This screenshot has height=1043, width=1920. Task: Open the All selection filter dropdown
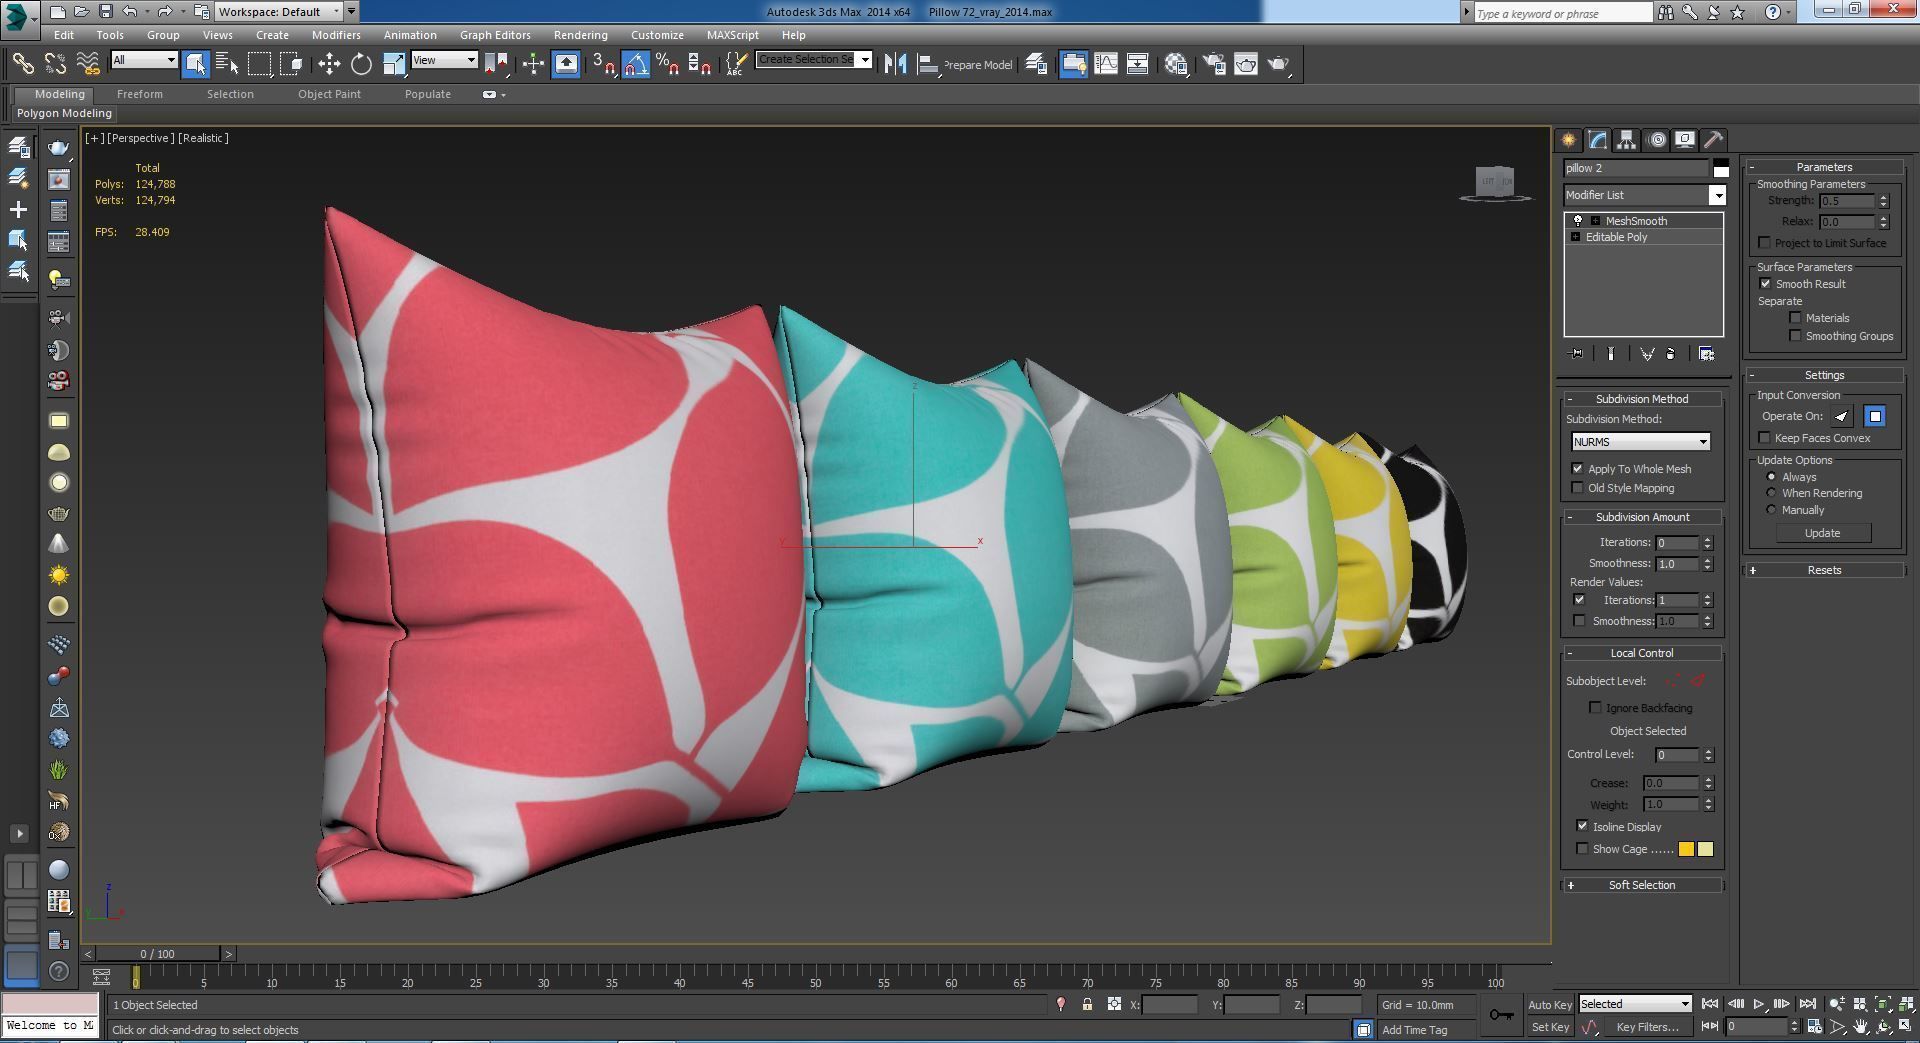pos(144,60)
